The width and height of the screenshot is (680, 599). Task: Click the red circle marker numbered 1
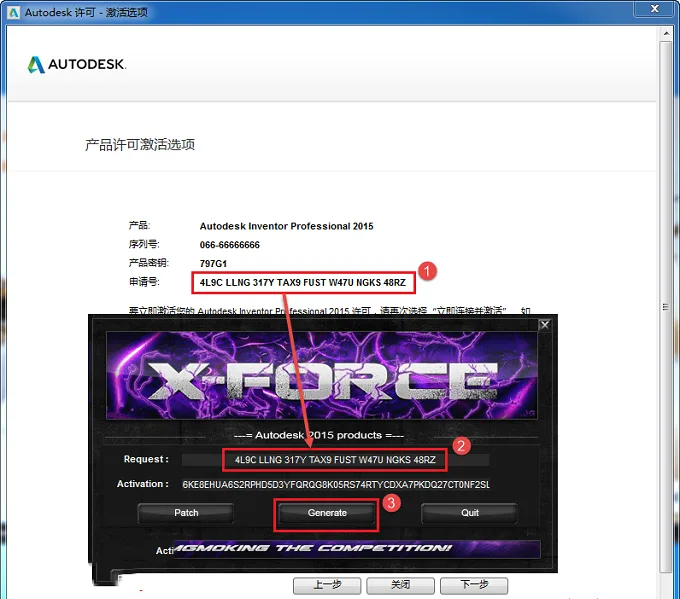(x=427, y=271)
